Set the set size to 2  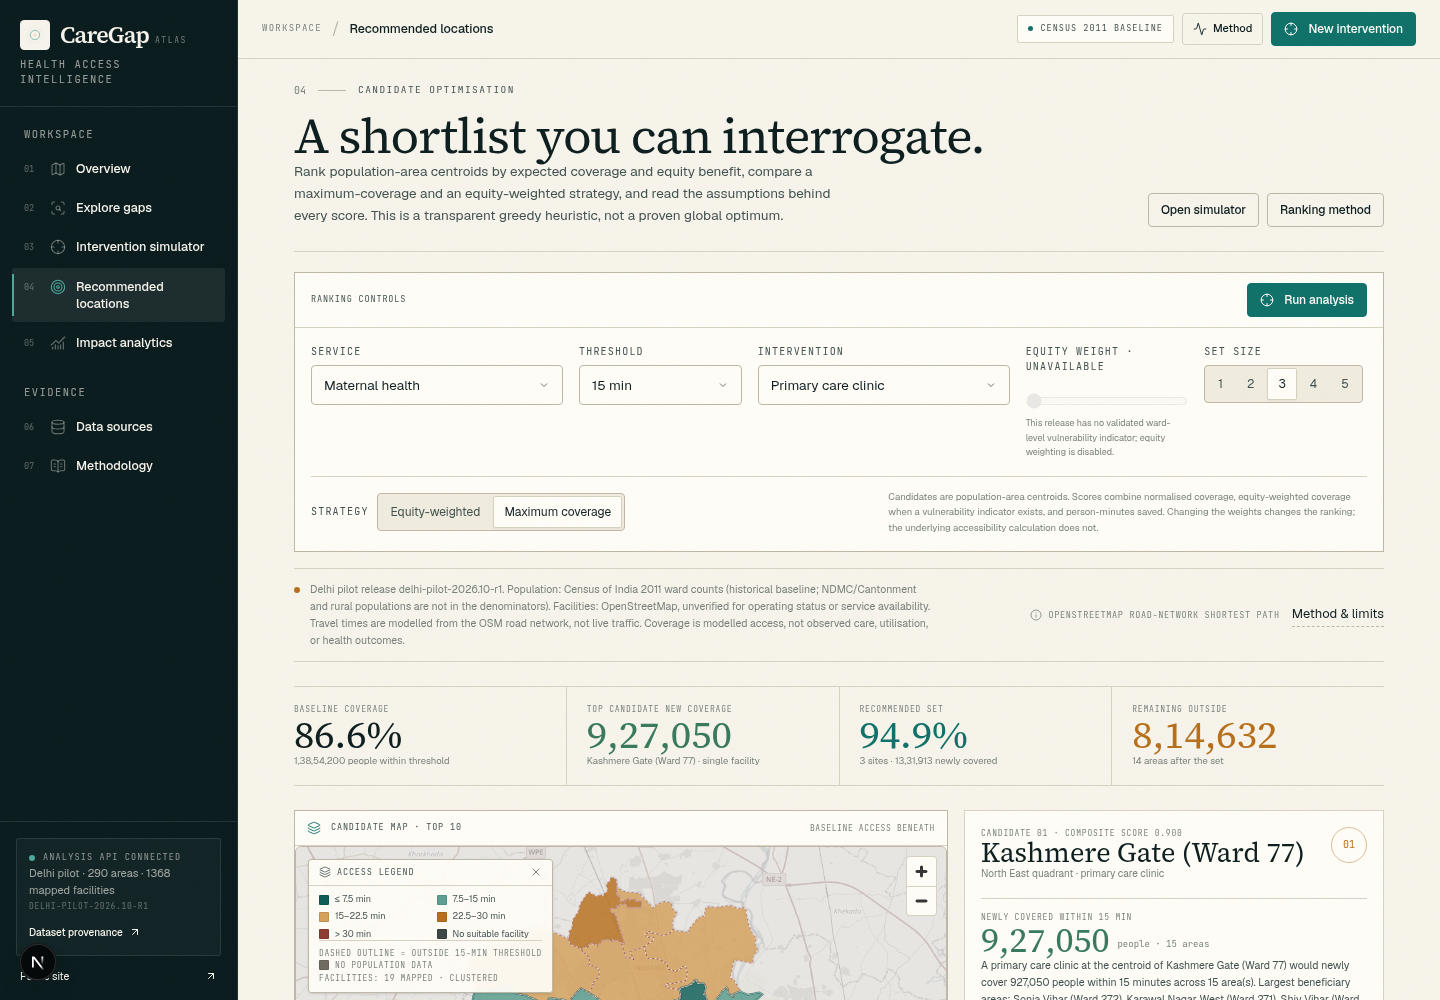[x=1250, y=384]
